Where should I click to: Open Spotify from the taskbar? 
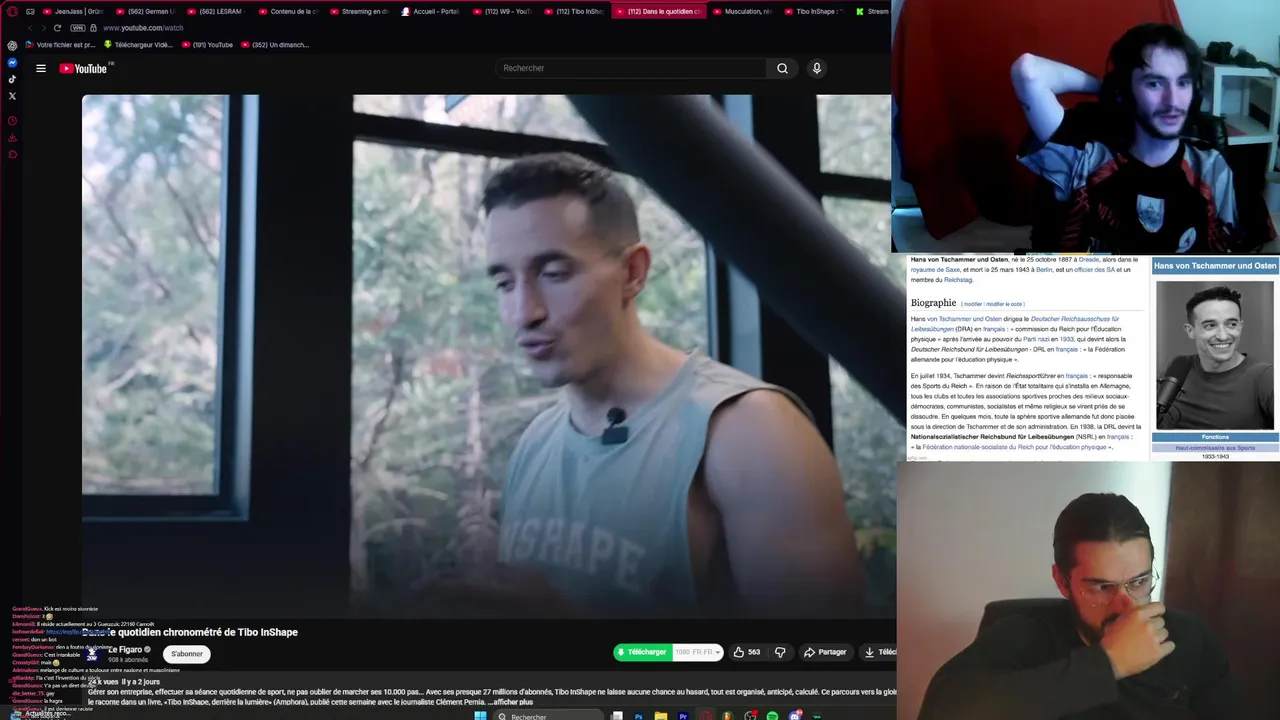coord(772,716)
